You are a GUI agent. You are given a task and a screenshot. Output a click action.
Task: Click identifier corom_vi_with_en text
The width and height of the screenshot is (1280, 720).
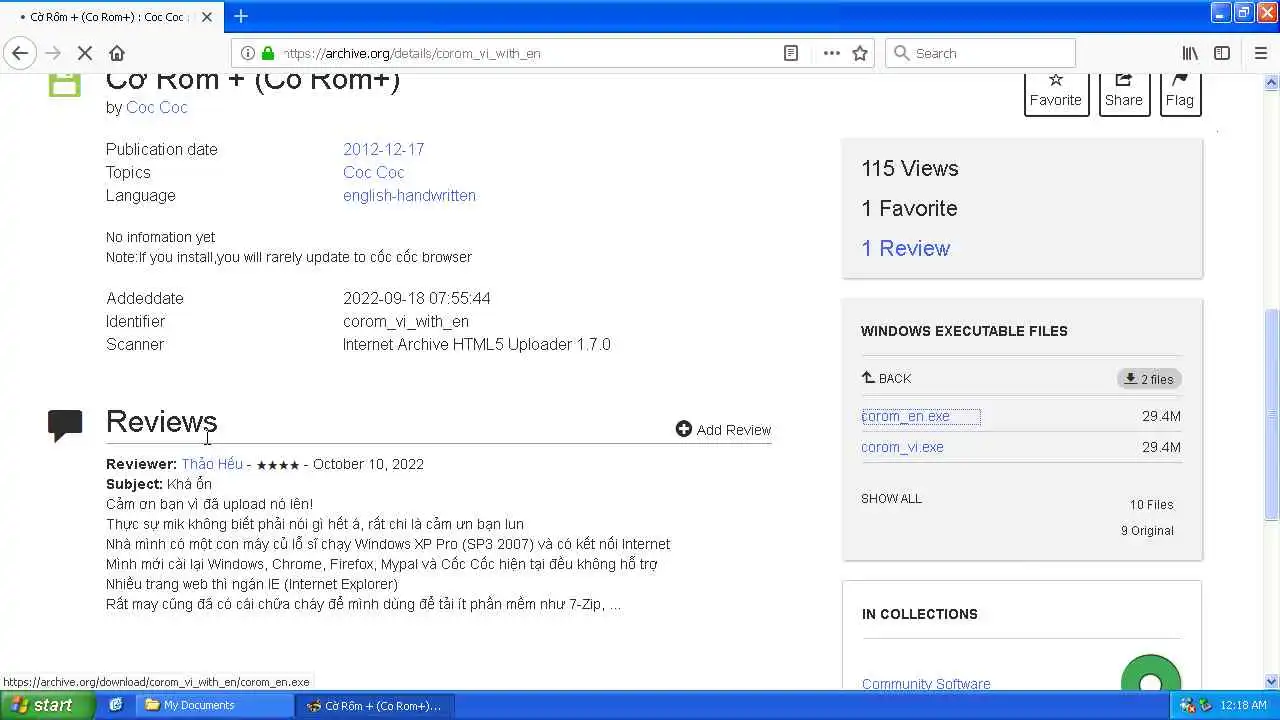click(406, 321)
